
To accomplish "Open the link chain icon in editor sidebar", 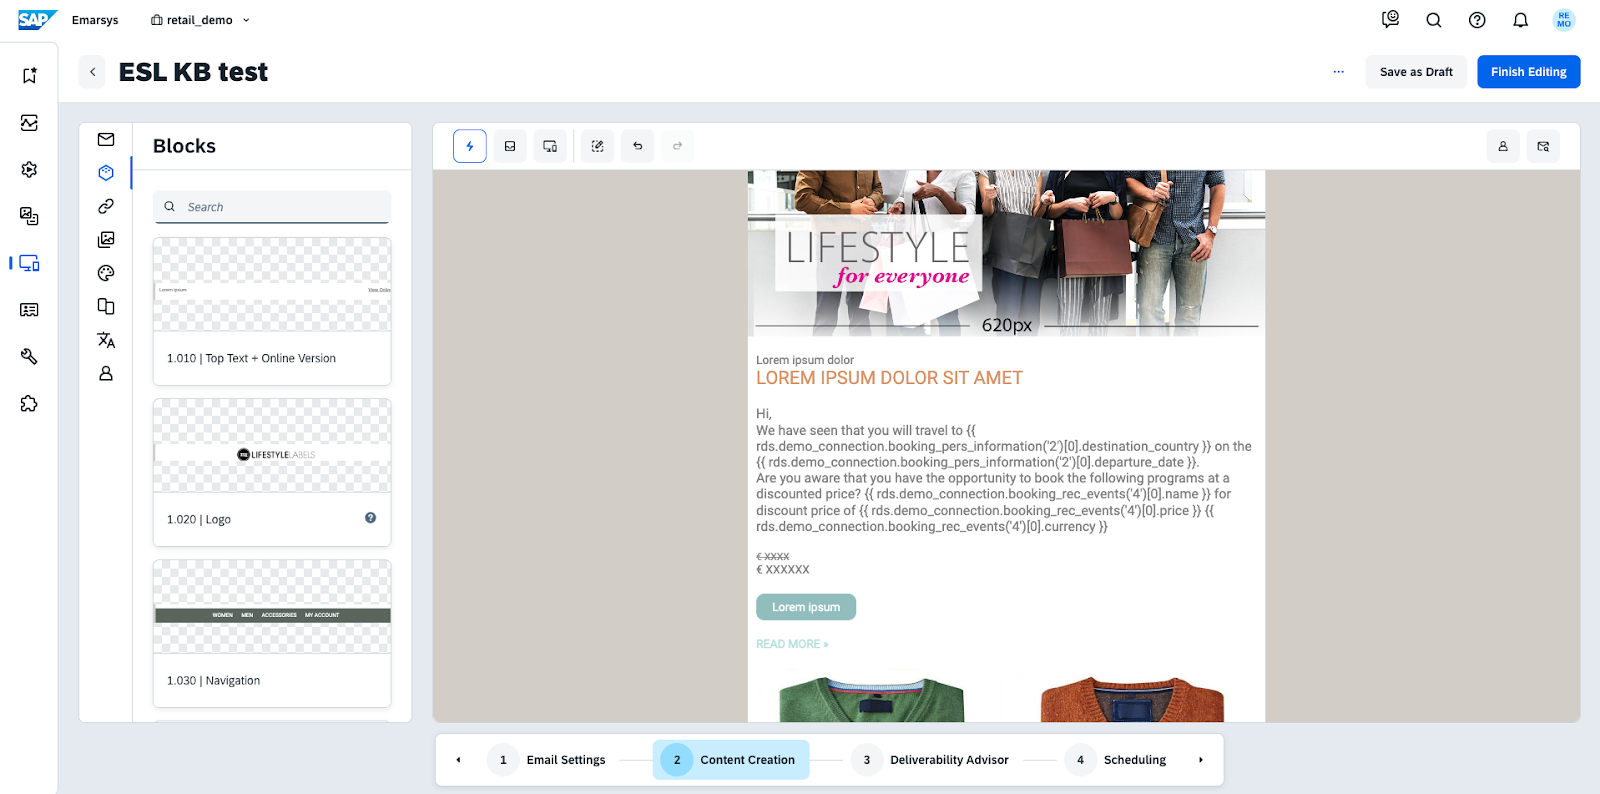I will (x=106, y=206).
